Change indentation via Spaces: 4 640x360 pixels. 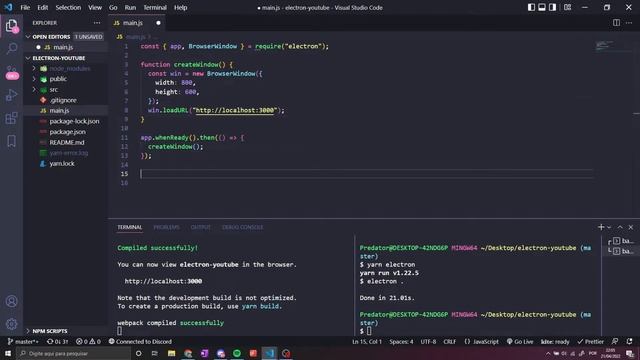tap(401, 342)
